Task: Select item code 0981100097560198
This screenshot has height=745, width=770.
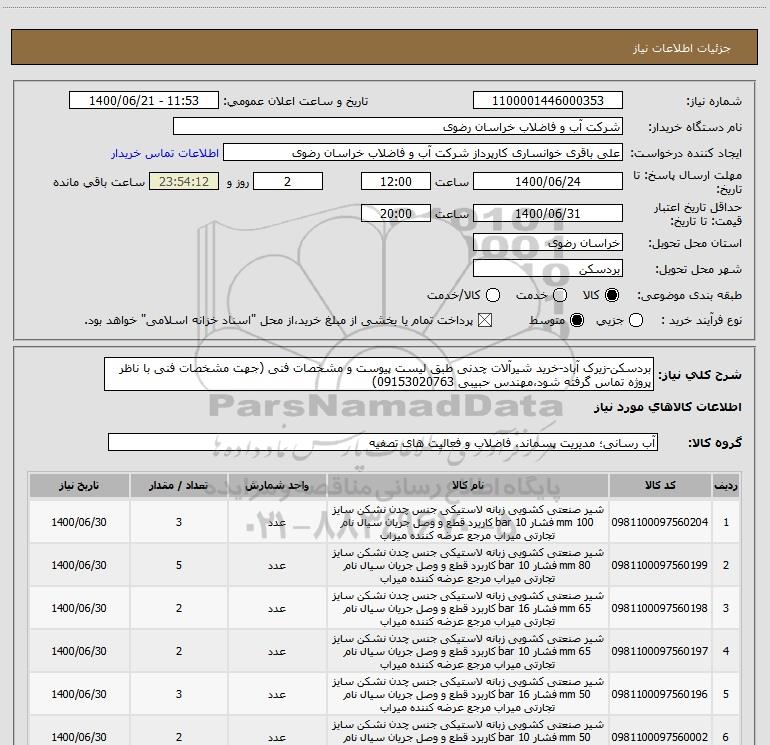Action: point(660,608)
